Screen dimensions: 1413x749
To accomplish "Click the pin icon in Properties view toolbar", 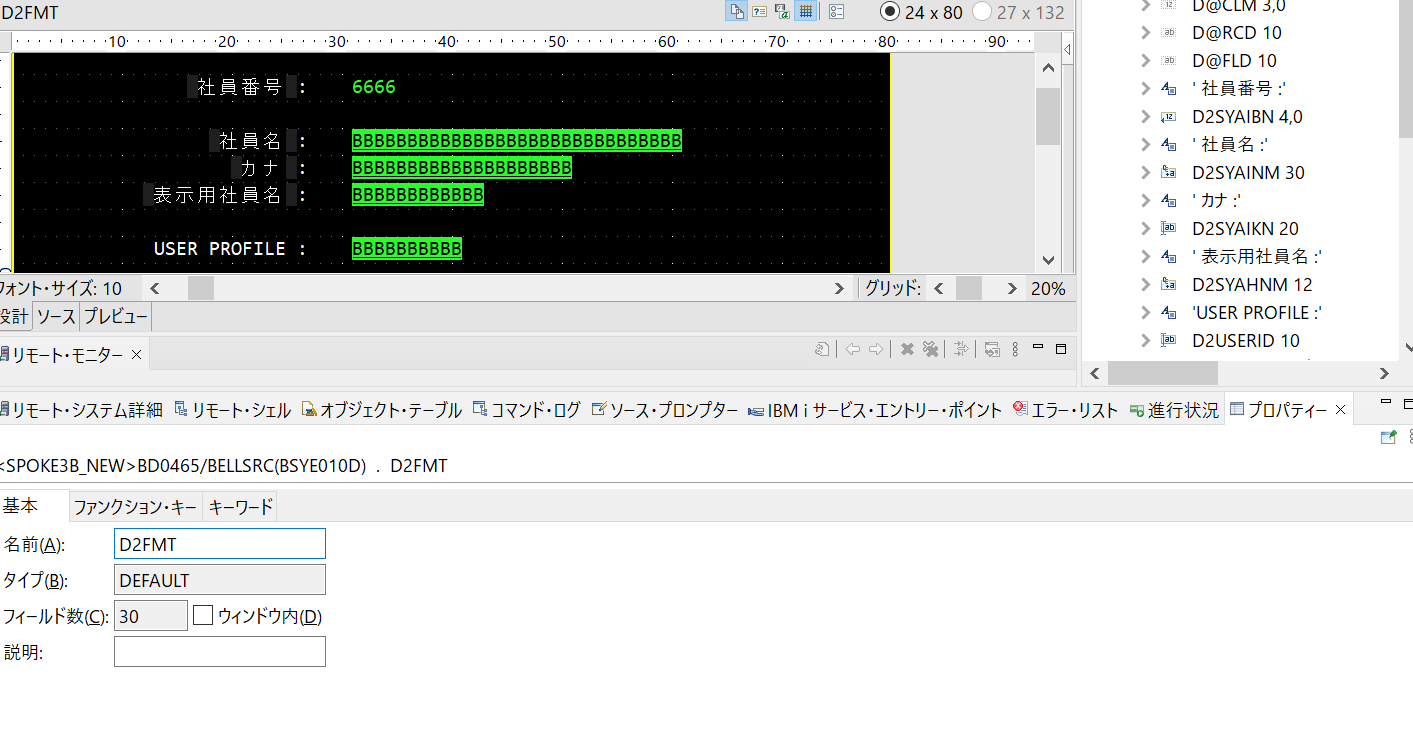I will [1388, 437].
